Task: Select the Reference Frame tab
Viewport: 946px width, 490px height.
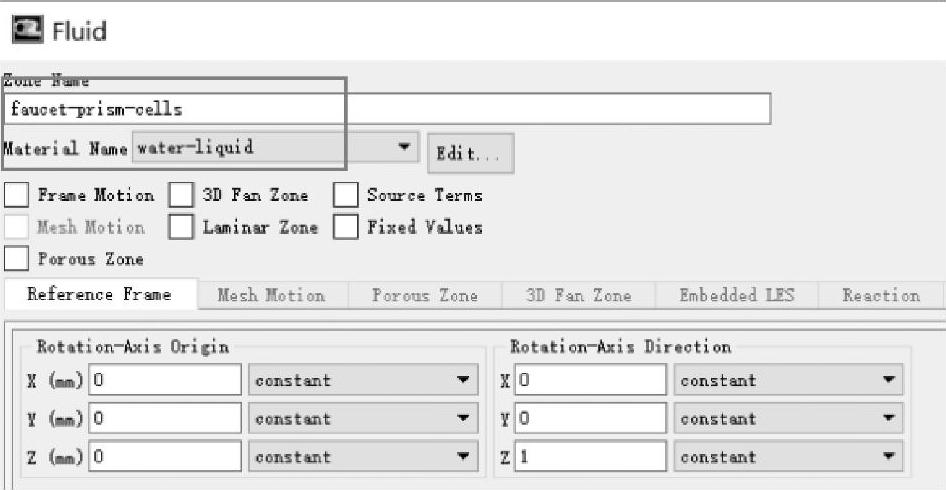Action: click(x=99, y=295)
